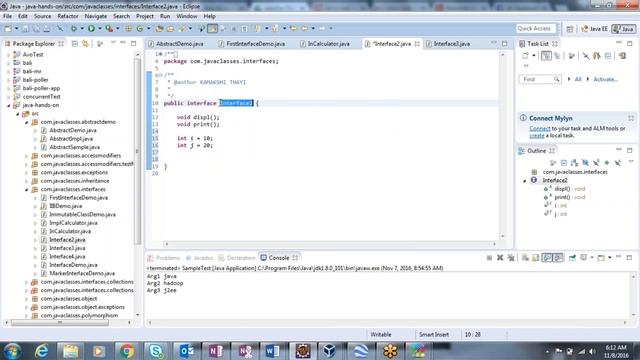Click the Save icon in main toolbar

tap(25, 28)
